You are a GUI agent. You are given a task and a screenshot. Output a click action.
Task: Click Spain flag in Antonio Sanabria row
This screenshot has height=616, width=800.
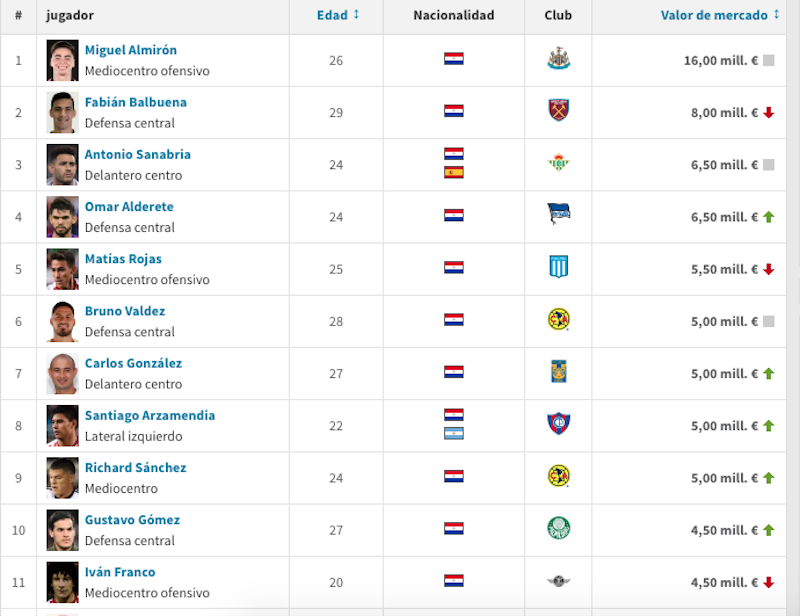click(x=454, y=173)
